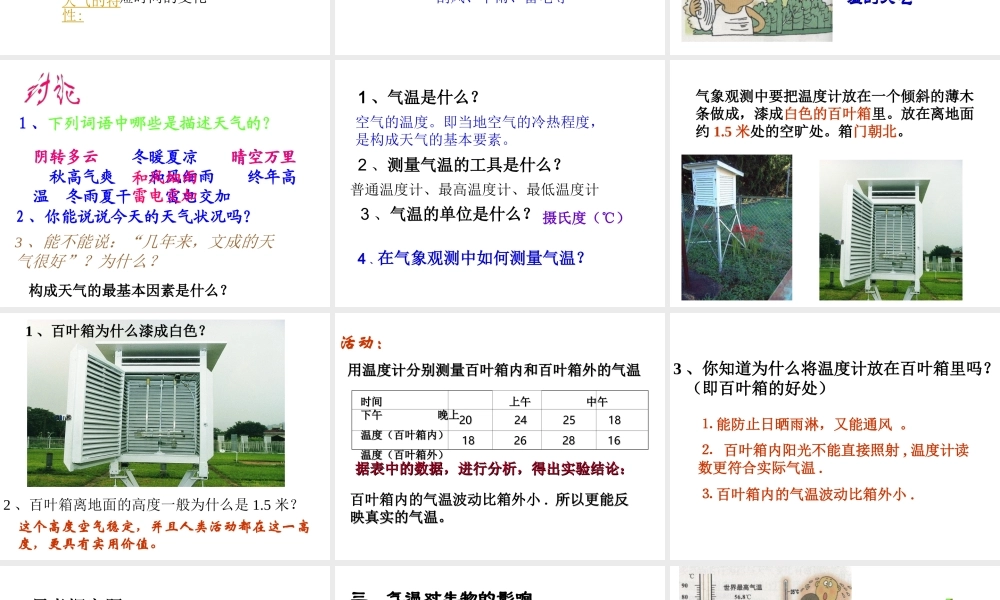Click the phrase 秋高气爽
This screenshot has width=1000, height=600.
coord(82,177)
